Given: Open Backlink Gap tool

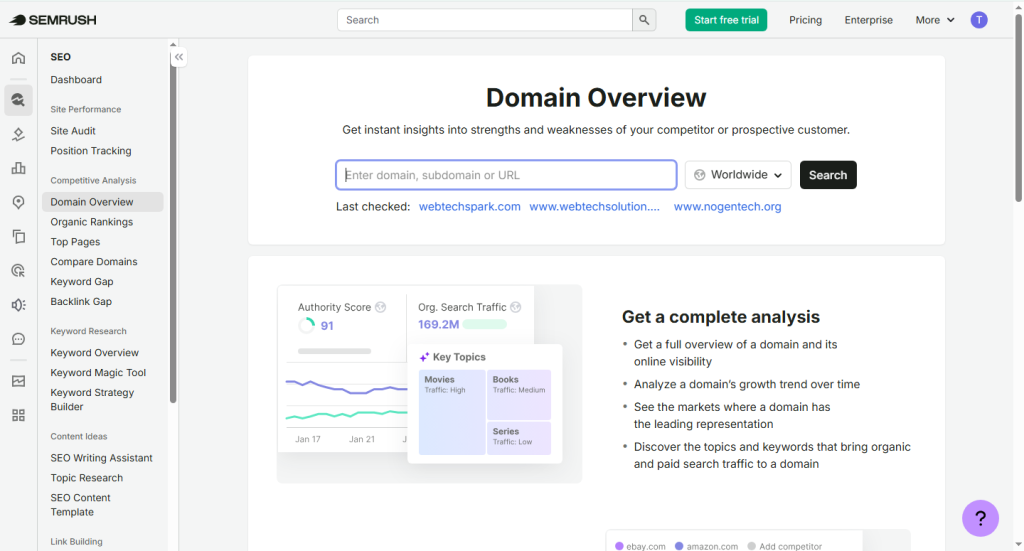Looking at the screenshot, I should tap(81, 302).
